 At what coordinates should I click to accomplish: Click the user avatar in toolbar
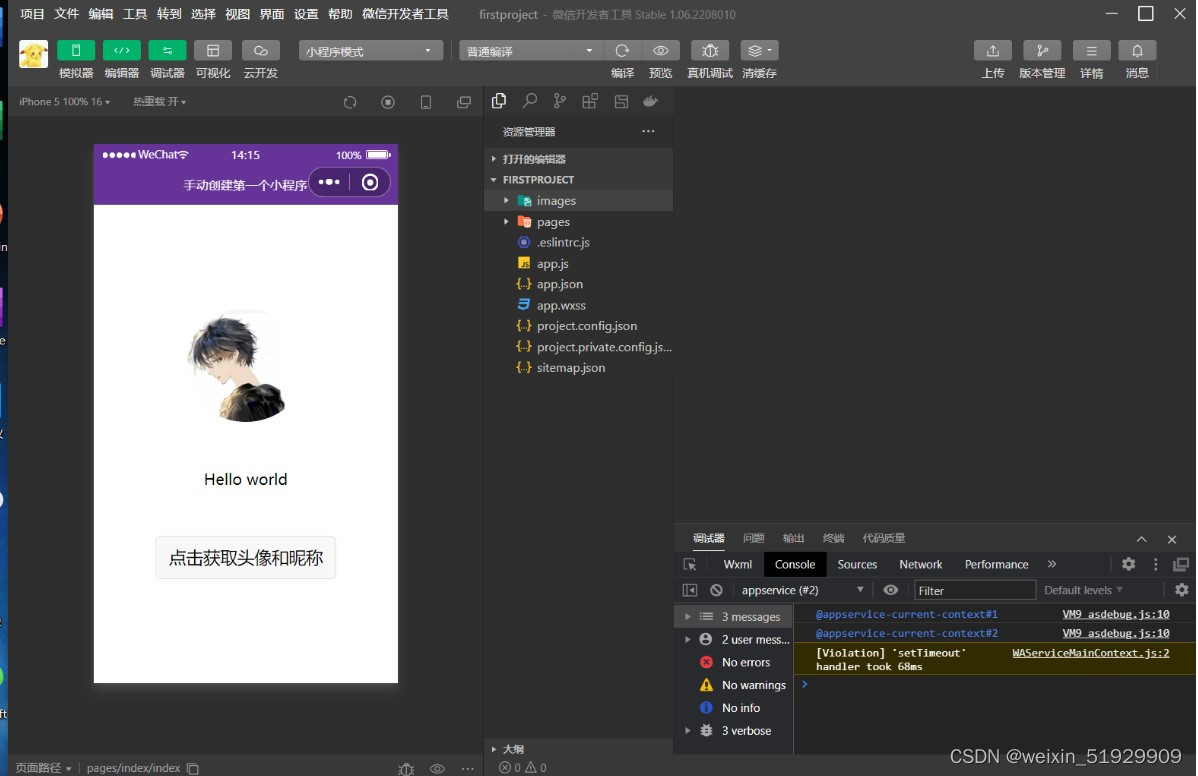[x=34, y=54]
